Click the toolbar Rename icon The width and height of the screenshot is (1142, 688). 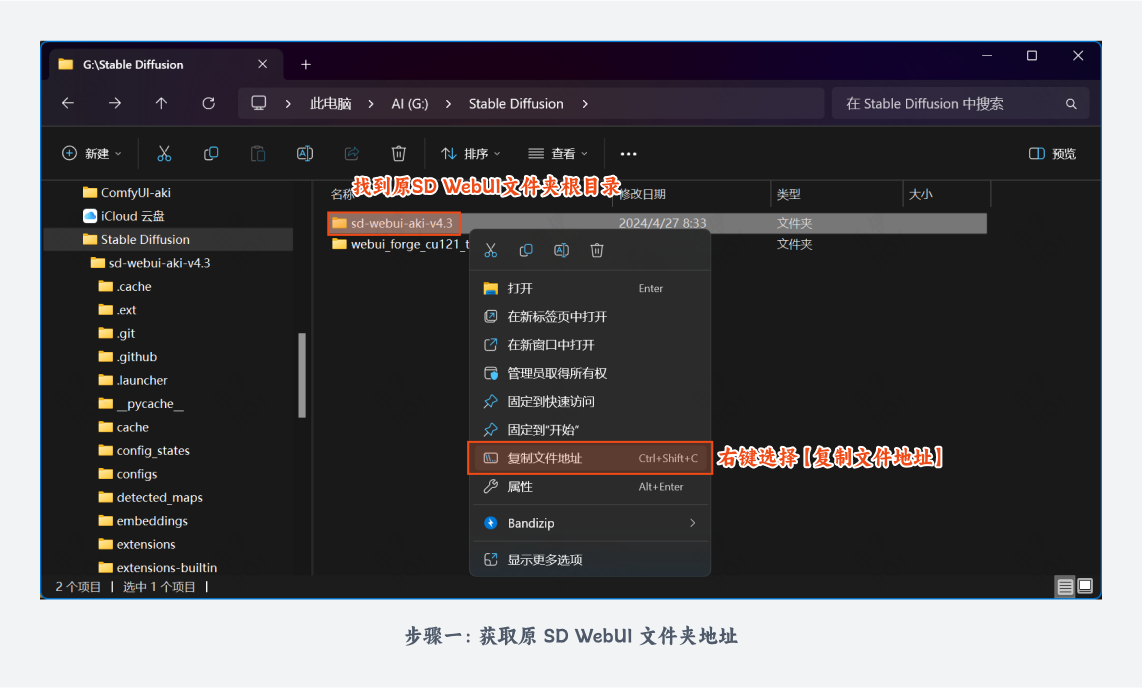click(304, 154)
